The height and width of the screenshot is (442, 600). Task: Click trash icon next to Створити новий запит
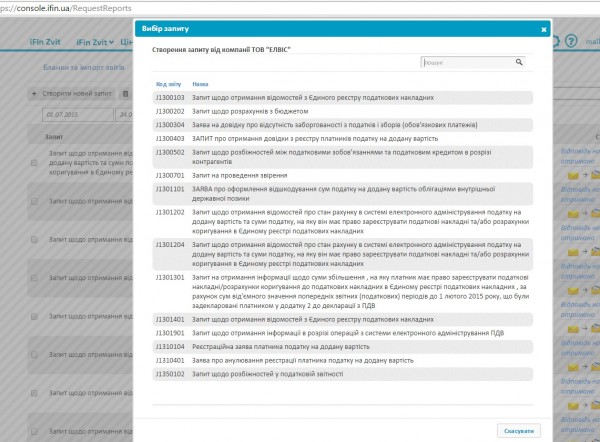click(125, 93)
